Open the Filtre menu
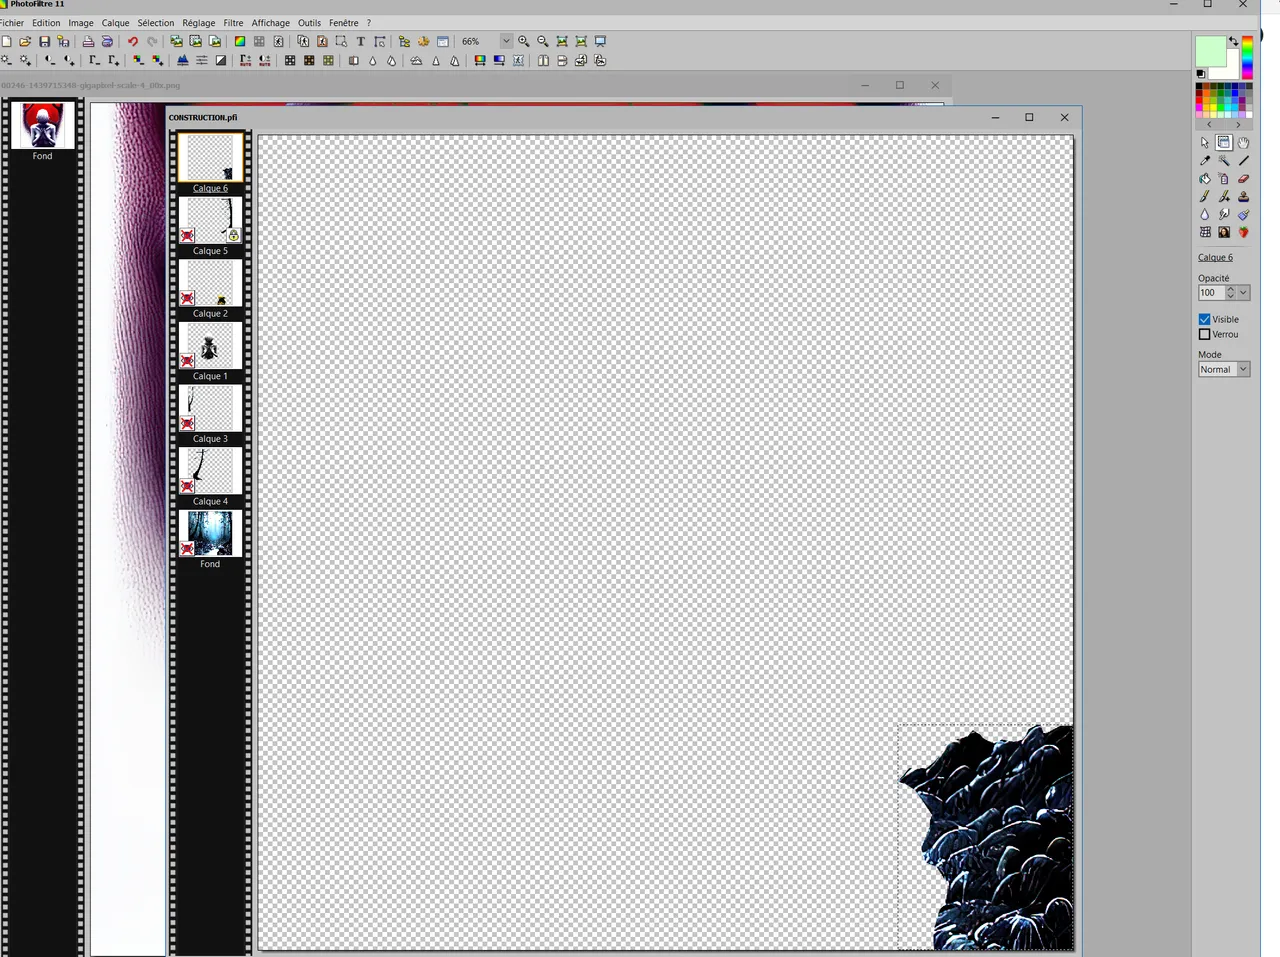1280x957 pixels. click(233, 23)
